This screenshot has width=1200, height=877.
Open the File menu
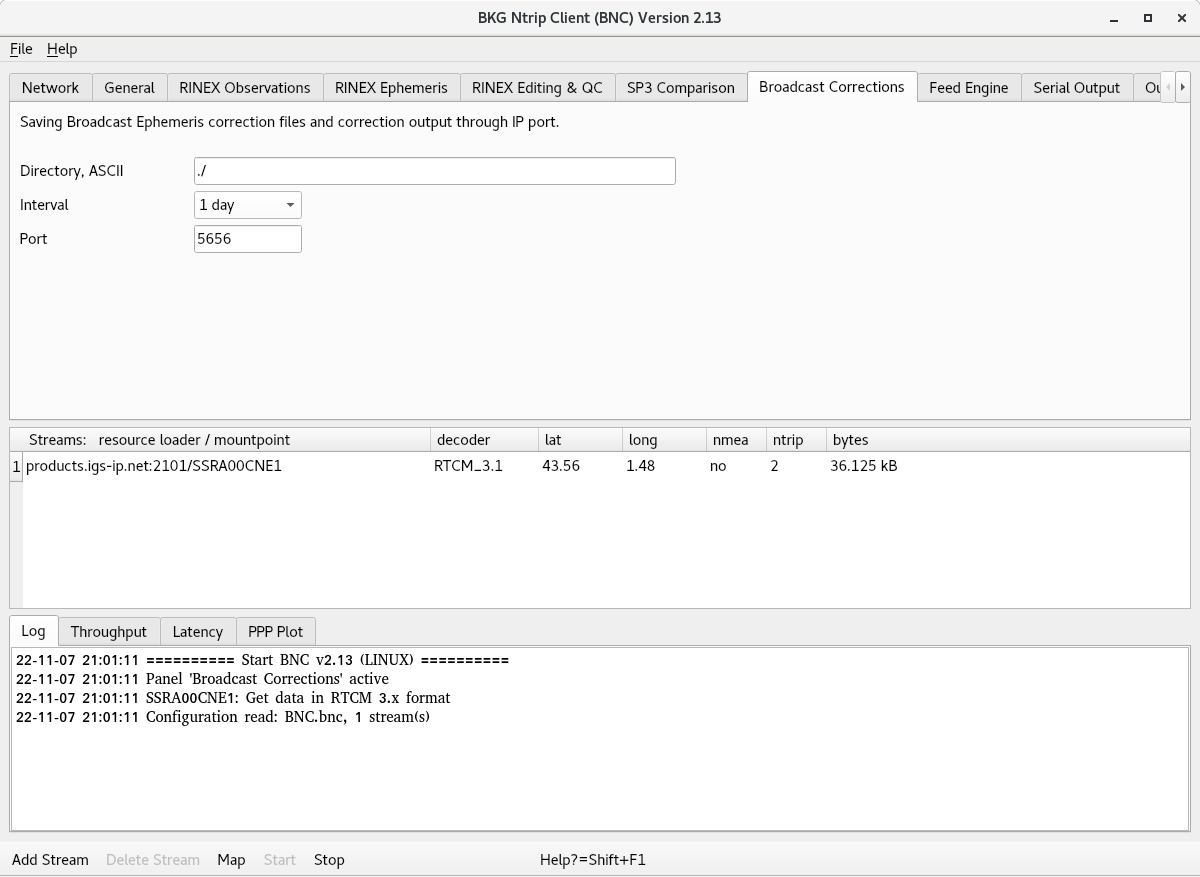(21, 49)
